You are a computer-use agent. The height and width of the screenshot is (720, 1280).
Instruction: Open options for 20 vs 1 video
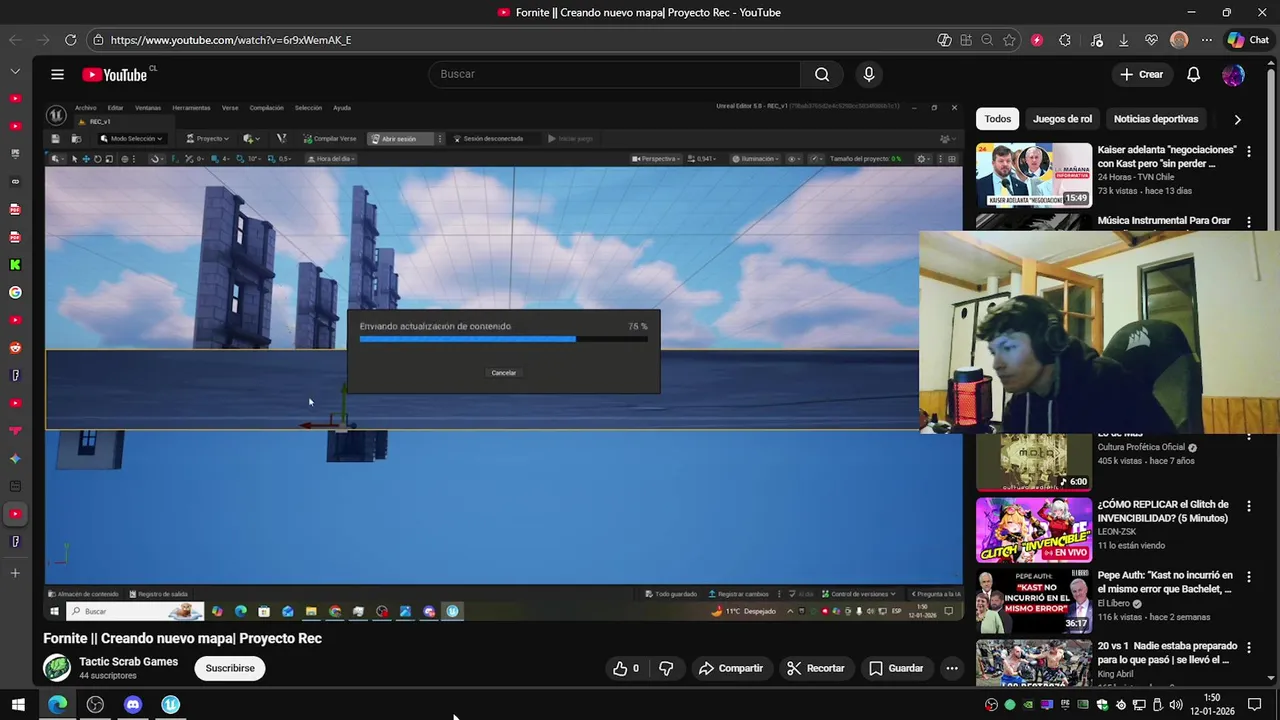[1248, 648]
